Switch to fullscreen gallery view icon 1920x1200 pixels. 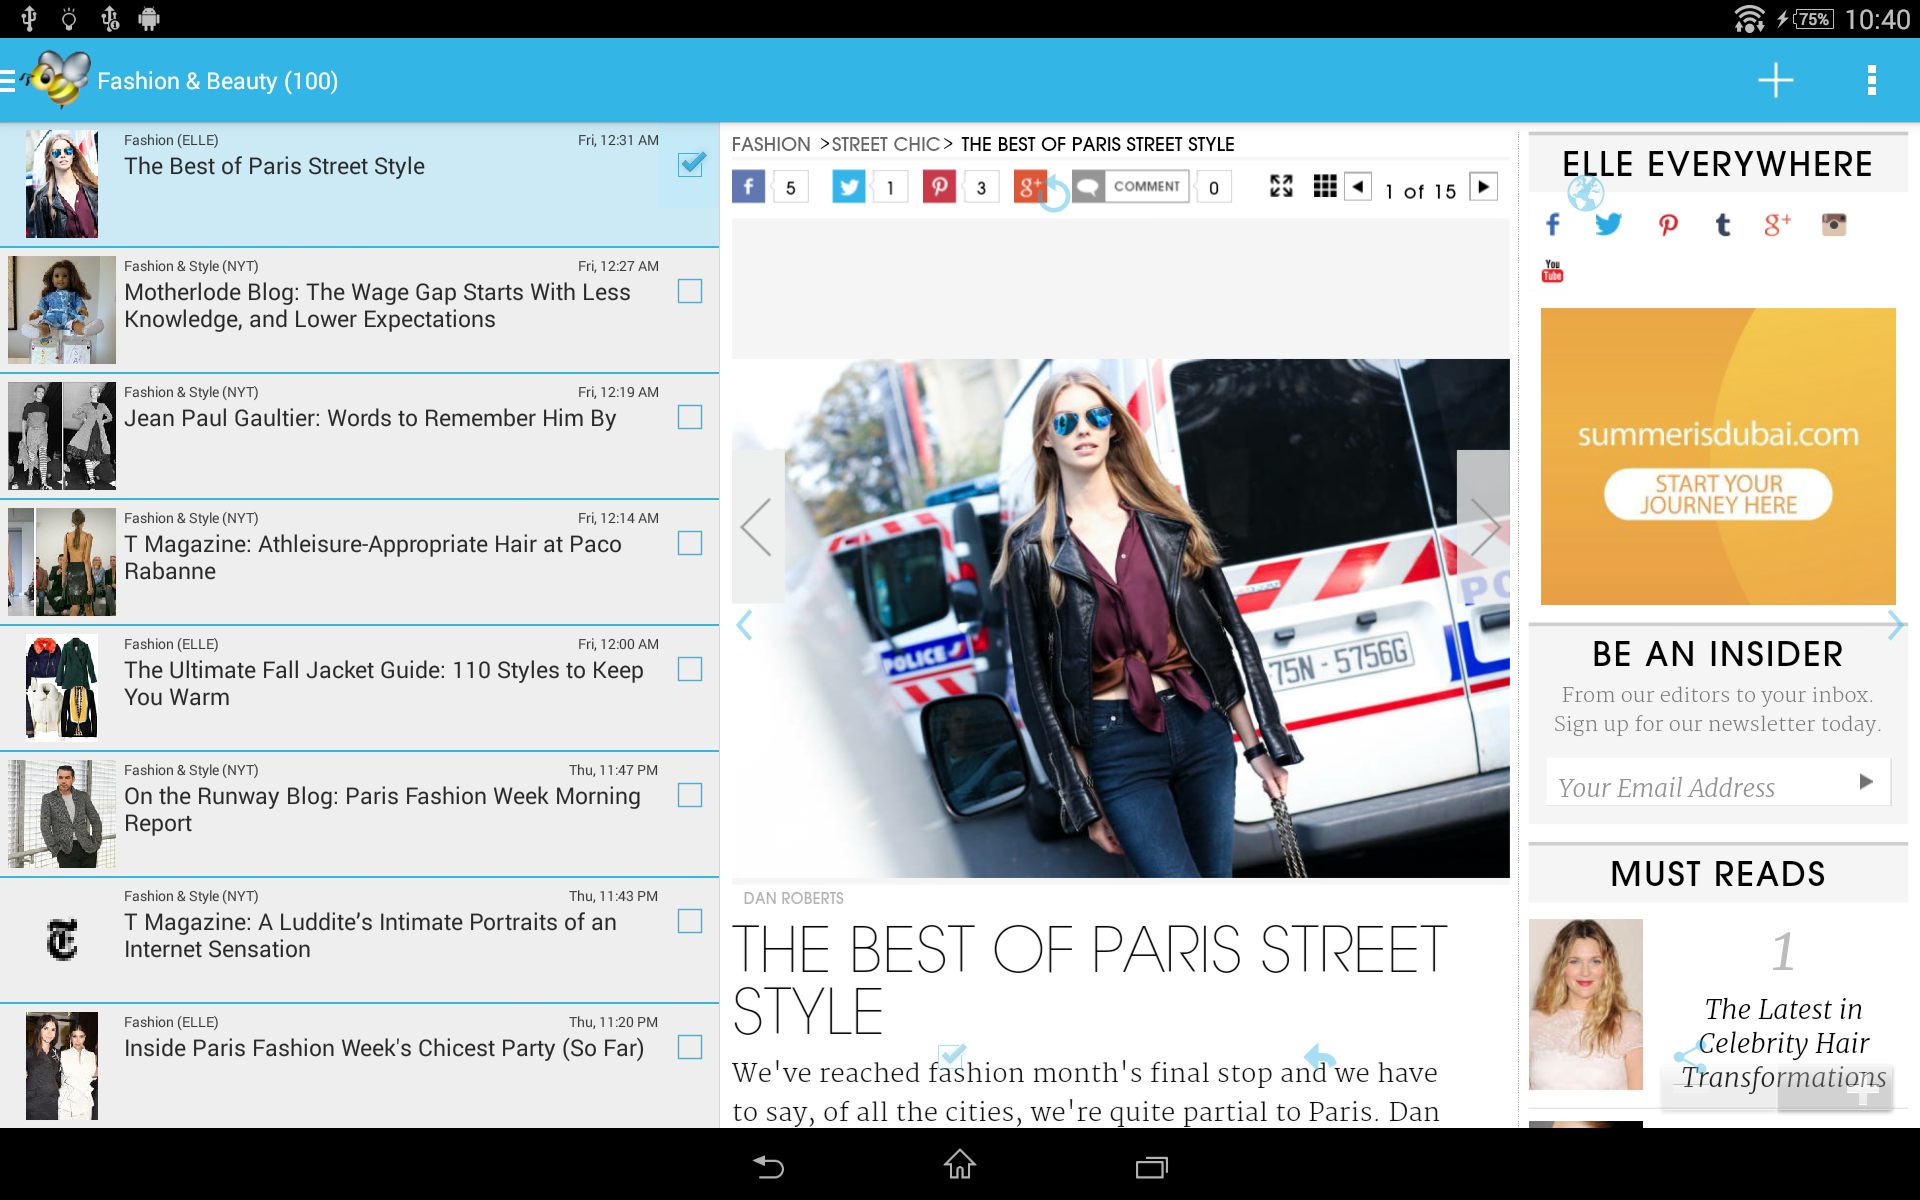point(1281,186)
